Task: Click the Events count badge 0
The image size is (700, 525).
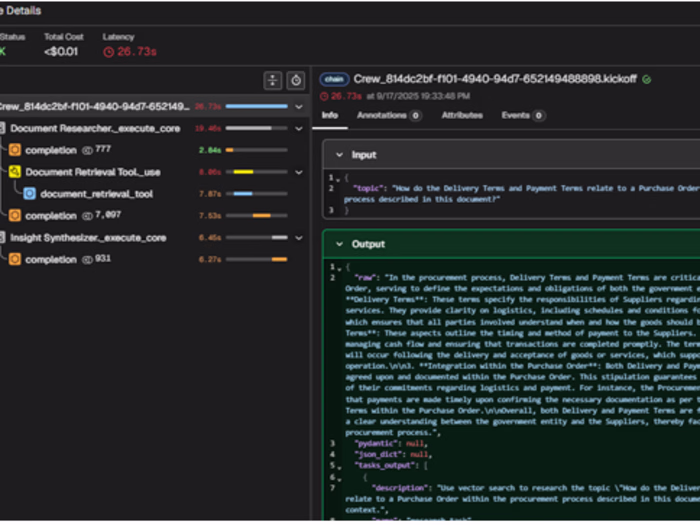Action: (539, 116)
